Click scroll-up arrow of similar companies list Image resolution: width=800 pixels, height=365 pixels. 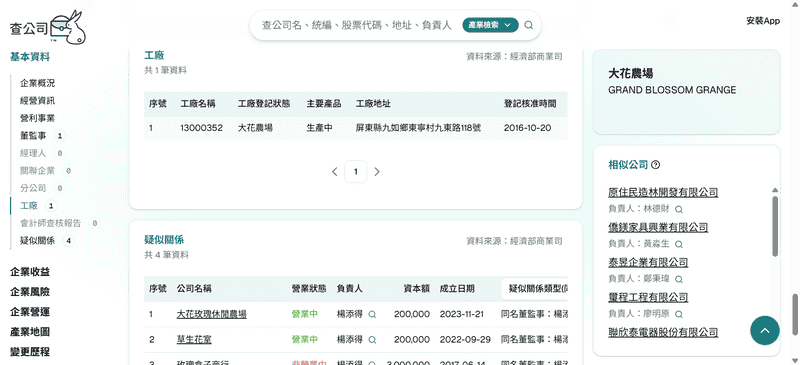pos(776,190)
